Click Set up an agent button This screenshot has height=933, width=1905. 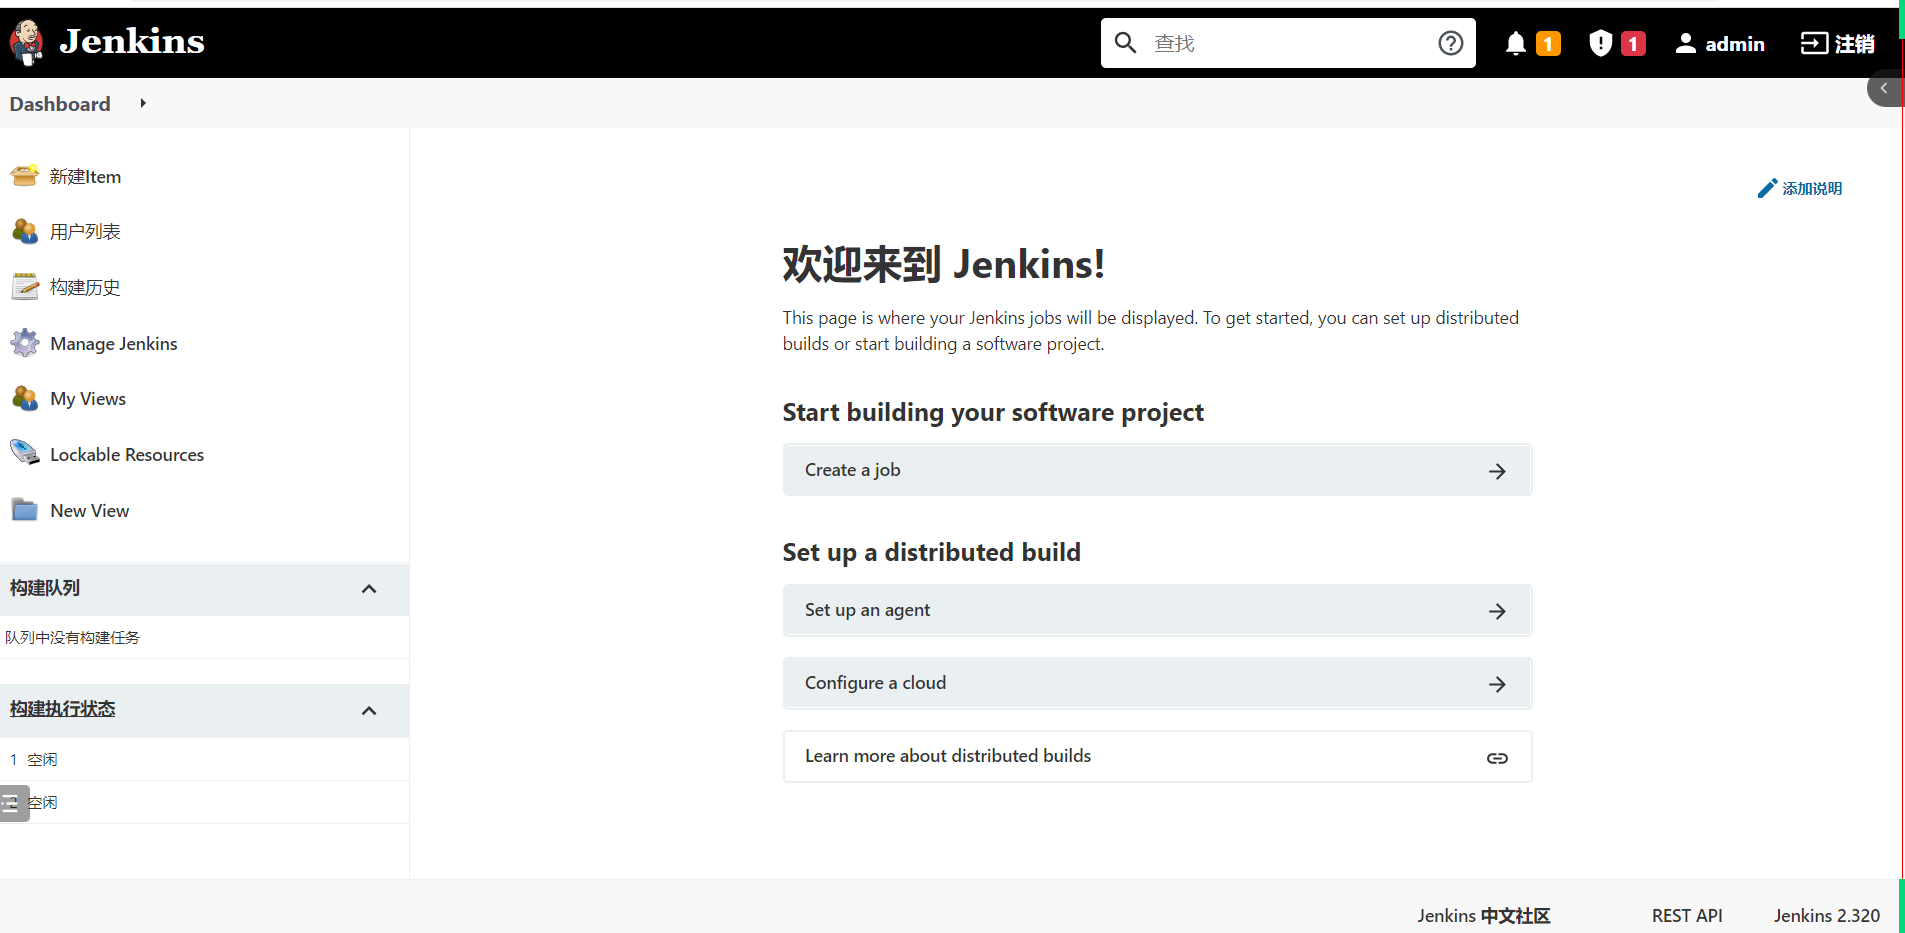(x=1157, y=610)
